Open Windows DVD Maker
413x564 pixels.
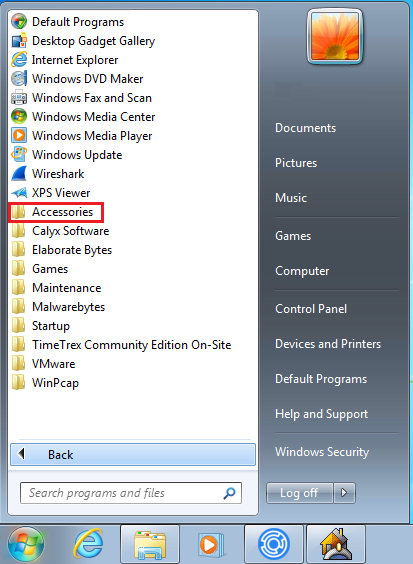click(x=77, y=79)
